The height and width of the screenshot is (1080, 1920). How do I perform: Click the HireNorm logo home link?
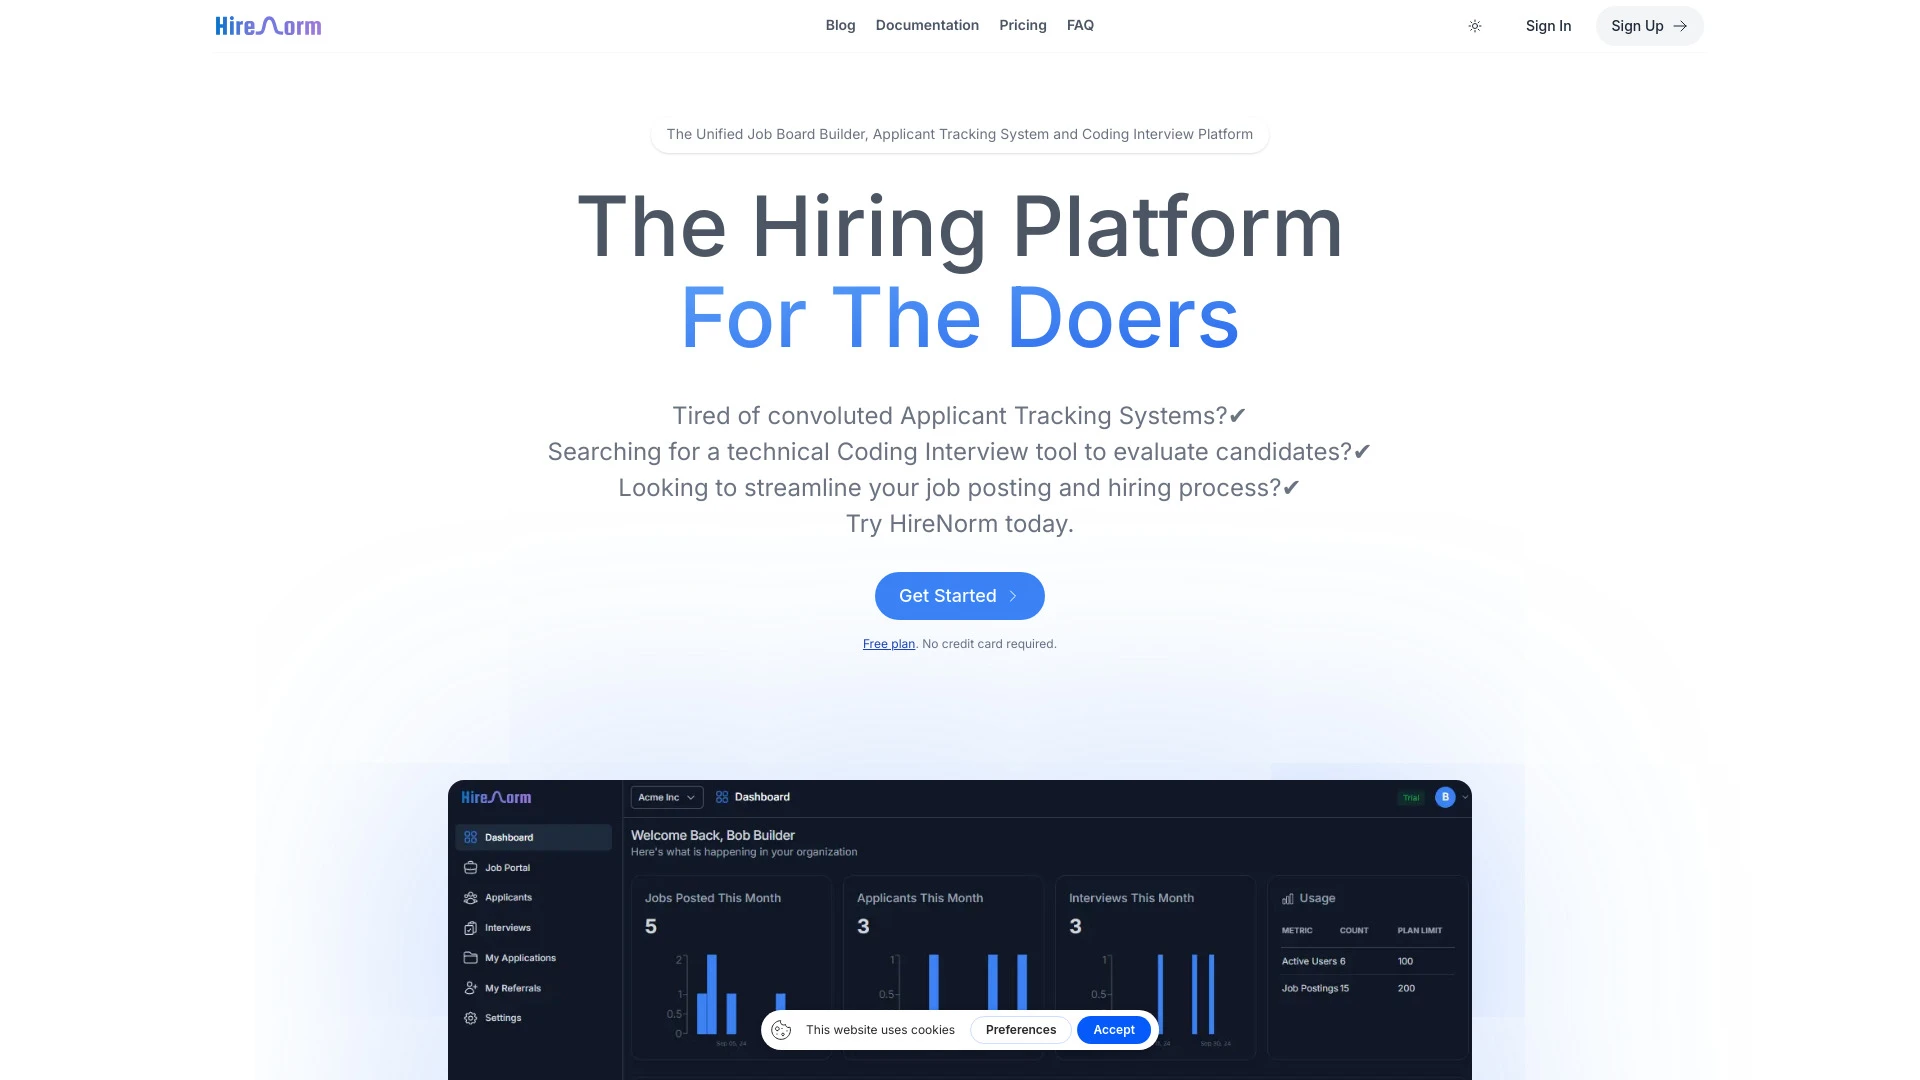click(x=268, y=25)
